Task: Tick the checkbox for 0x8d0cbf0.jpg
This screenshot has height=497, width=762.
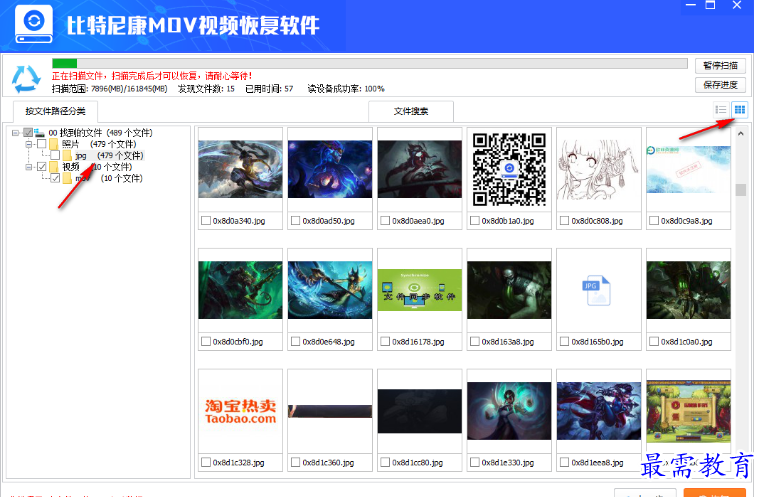Action: 206,342
